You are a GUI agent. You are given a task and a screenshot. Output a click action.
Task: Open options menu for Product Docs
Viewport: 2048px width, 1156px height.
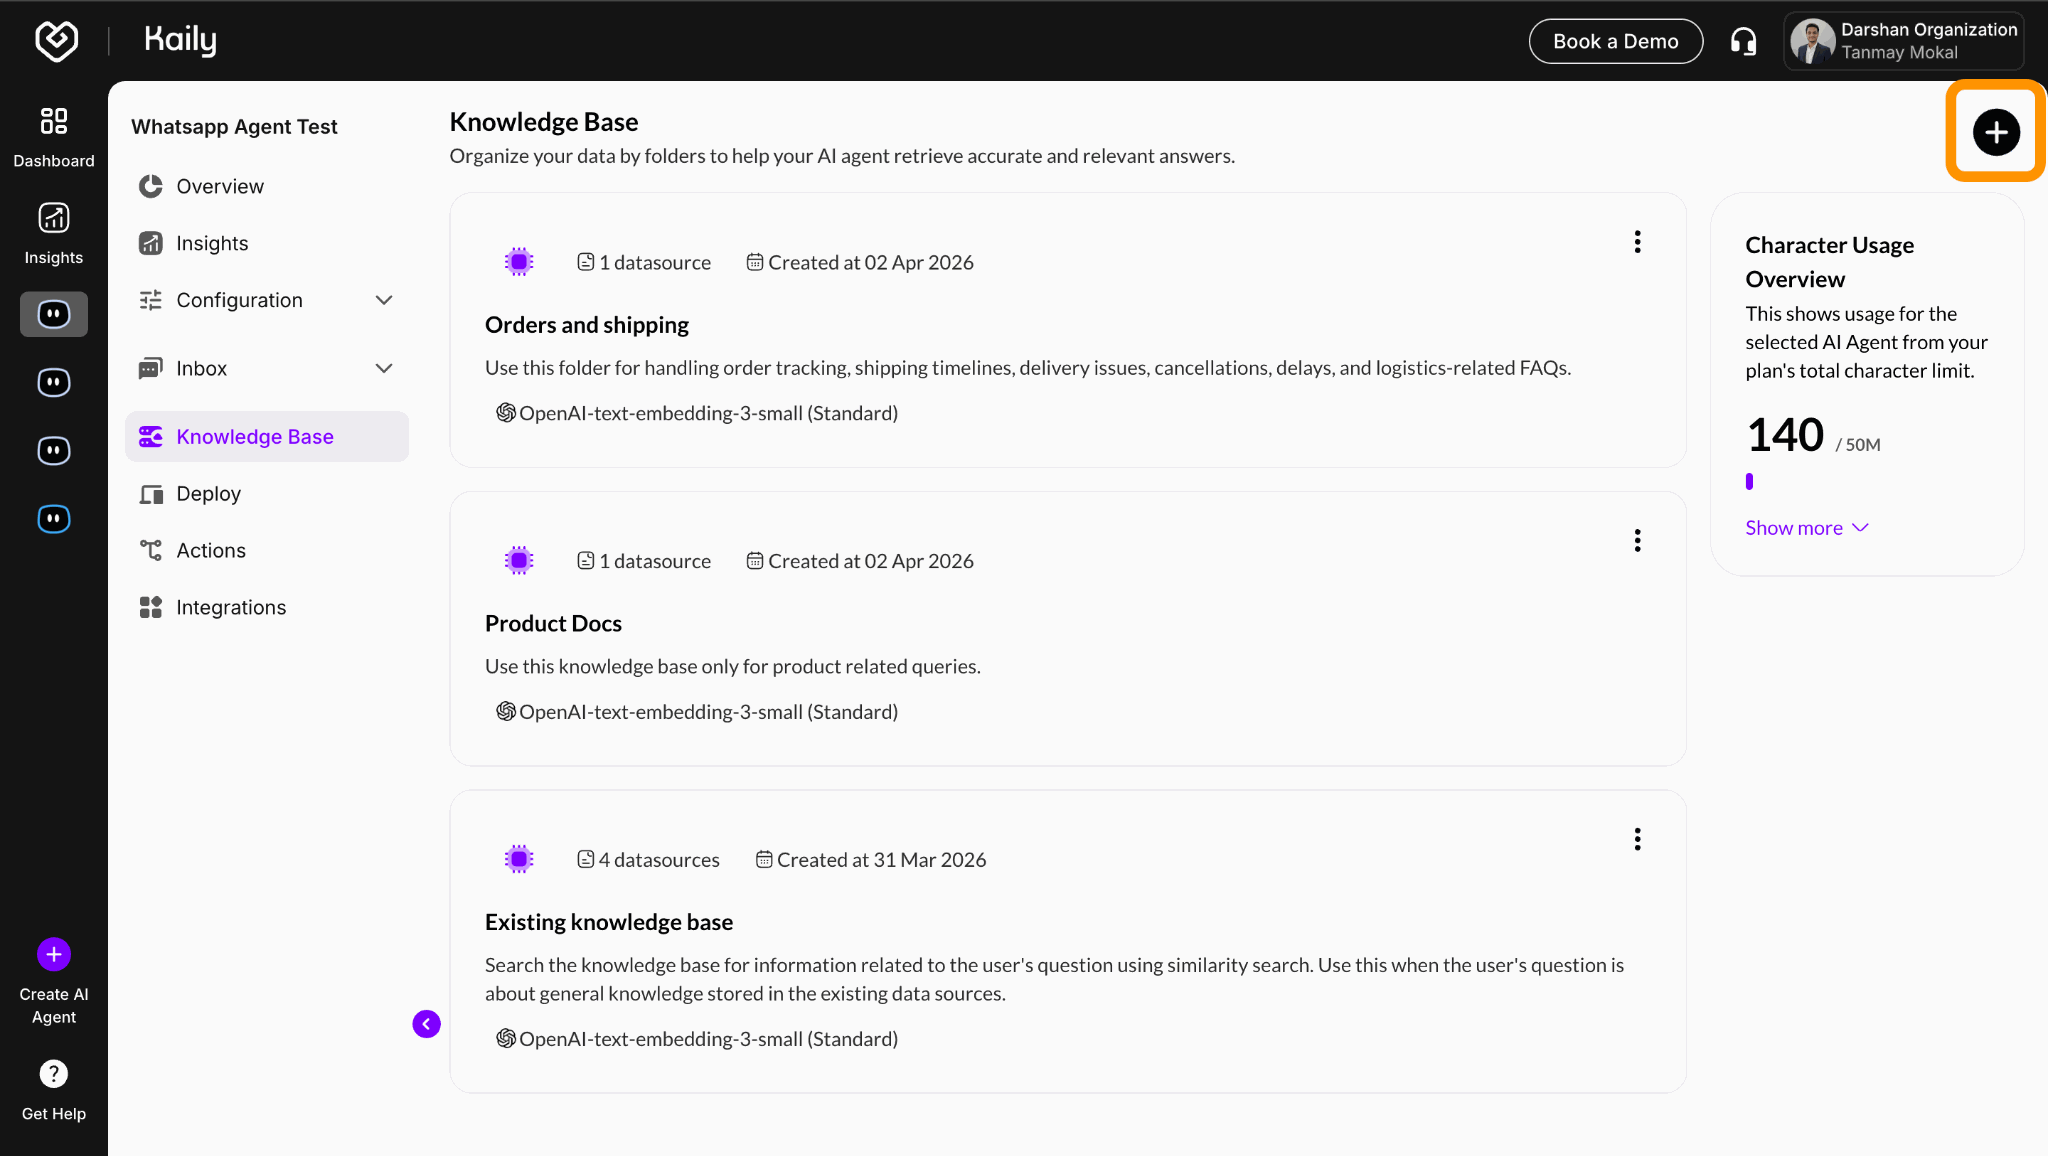click(x=1637, y=541)
